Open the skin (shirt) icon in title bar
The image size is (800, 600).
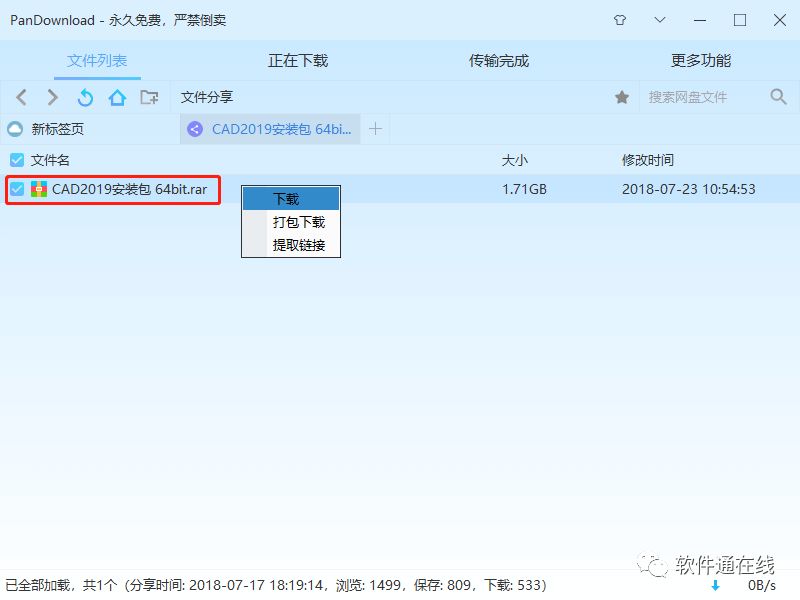(620, 20)
